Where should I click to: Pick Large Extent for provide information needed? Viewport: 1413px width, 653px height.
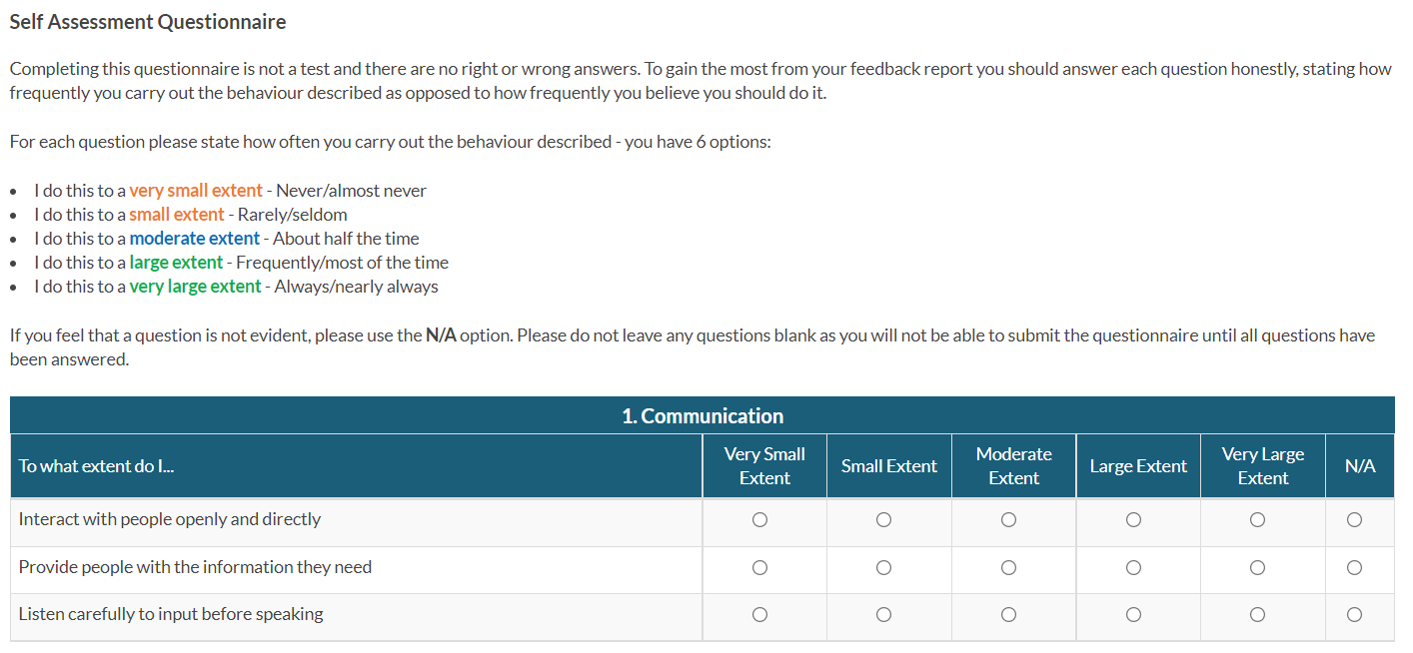tap(1133, 568)
